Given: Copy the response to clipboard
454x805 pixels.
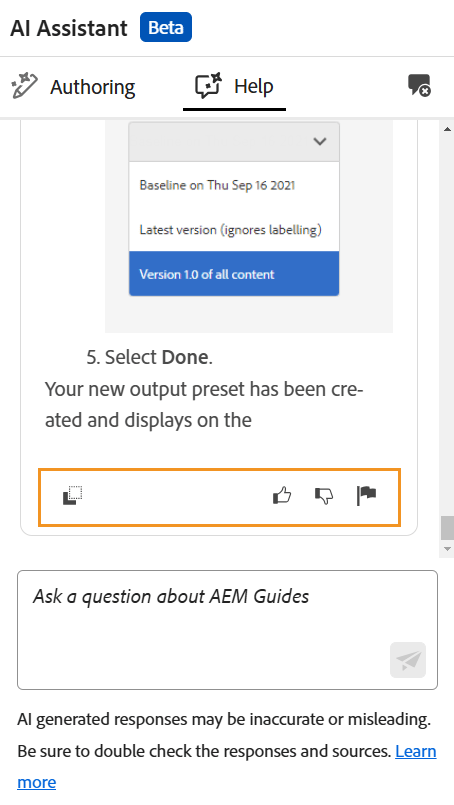Looking at the screenshot, I should [72, 496].
